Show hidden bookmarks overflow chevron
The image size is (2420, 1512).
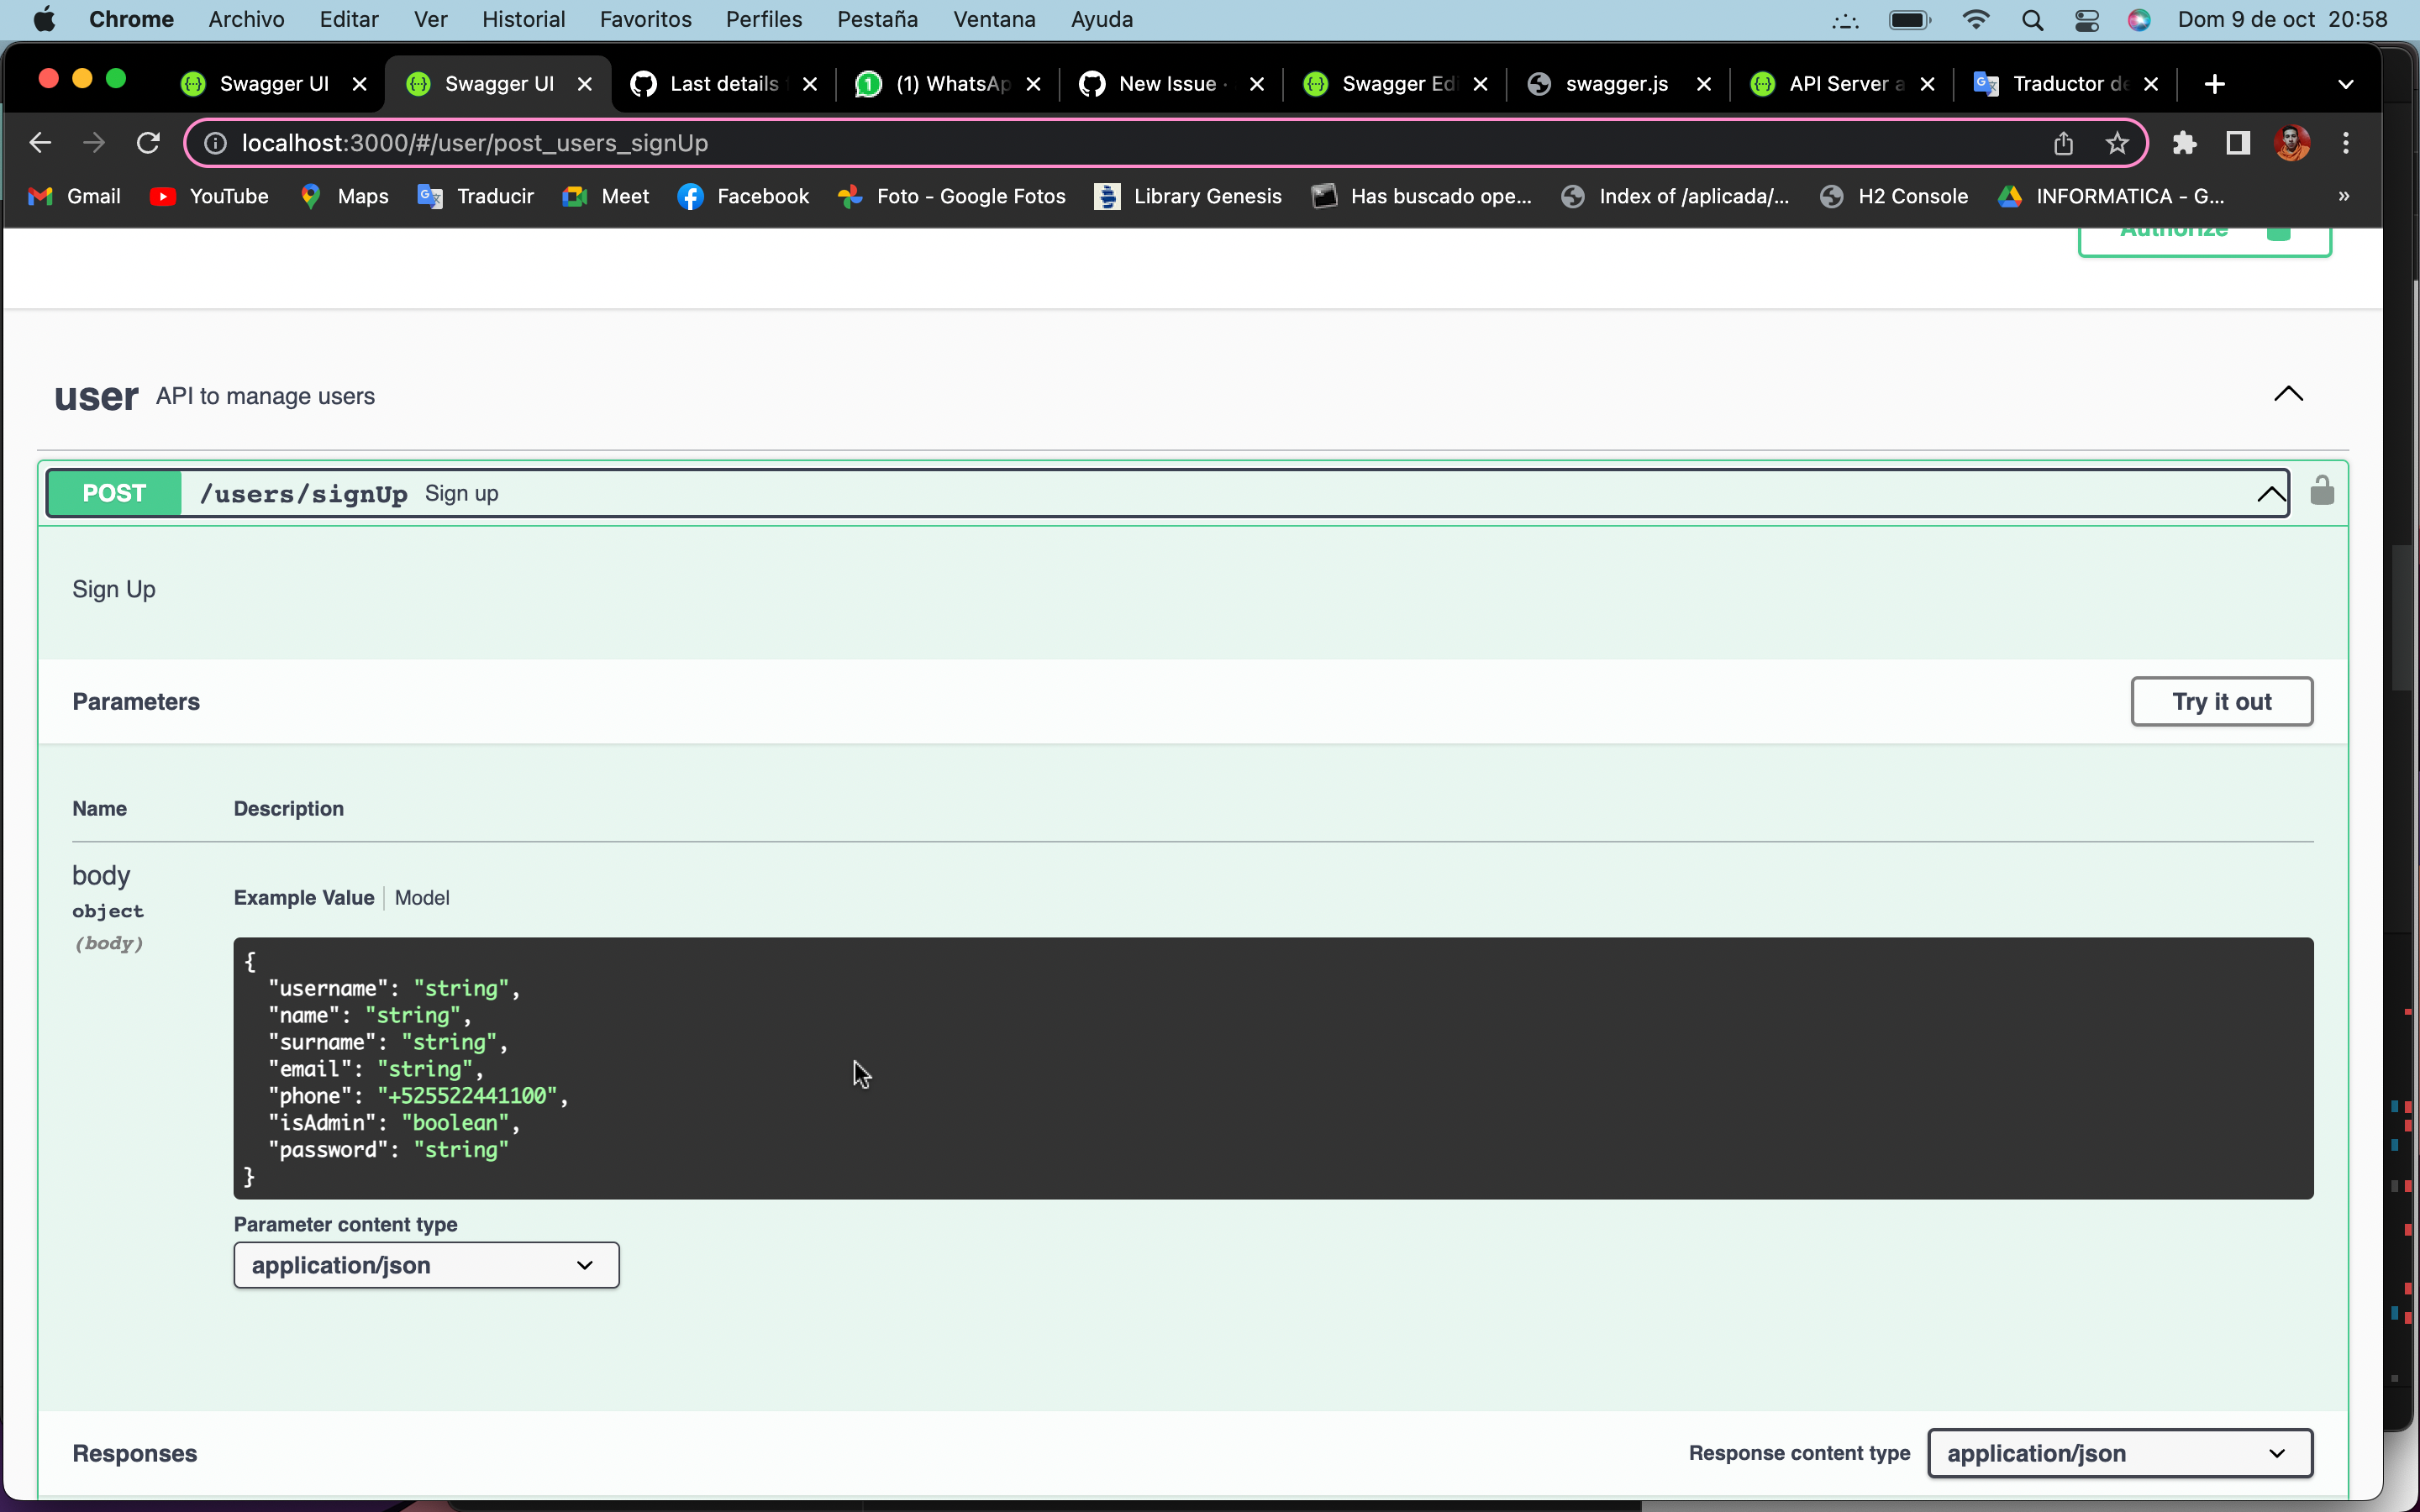pos(2344,196)
